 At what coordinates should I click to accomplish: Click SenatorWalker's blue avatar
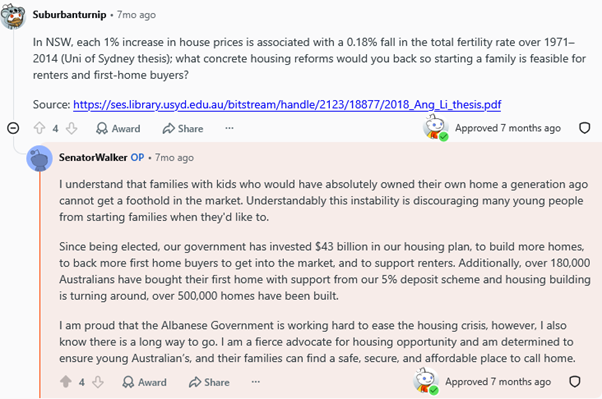[x=40, y=158]
